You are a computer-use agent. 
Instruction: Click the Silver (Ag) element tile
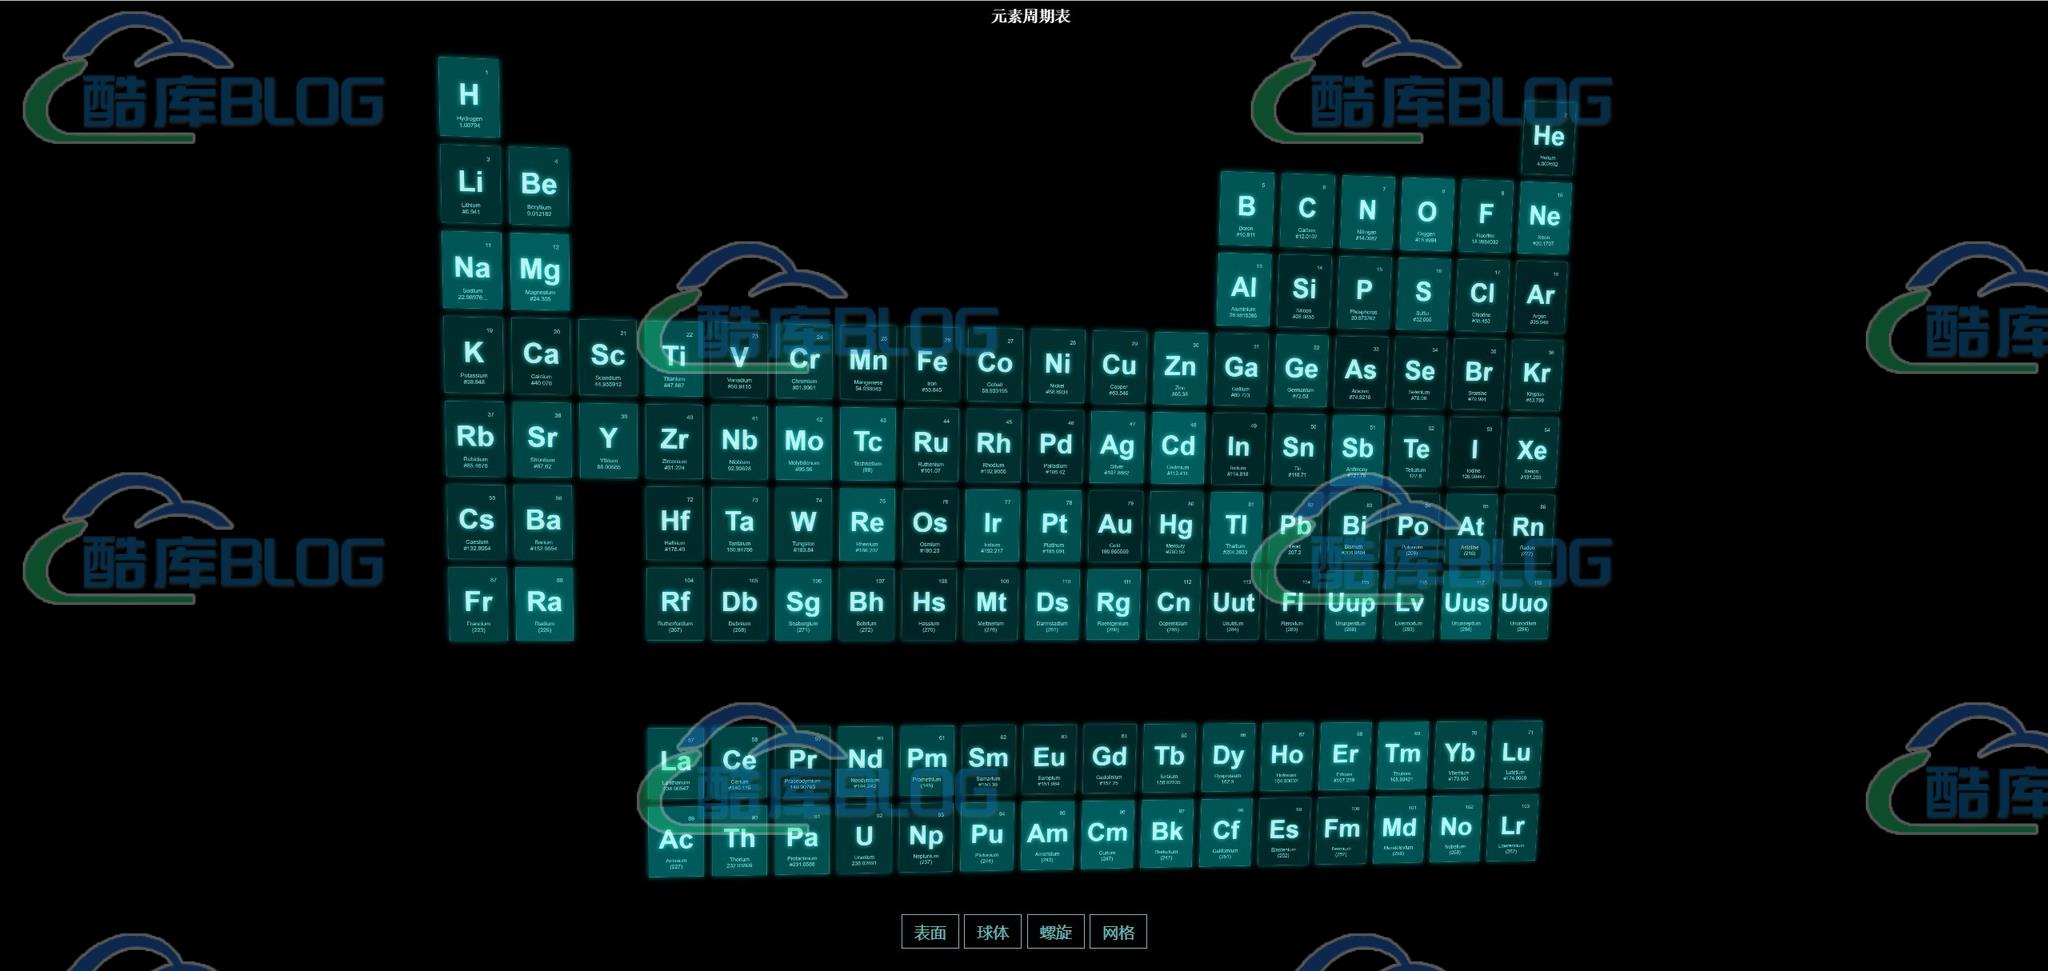pyautogui.click(x=1117, y=448)
